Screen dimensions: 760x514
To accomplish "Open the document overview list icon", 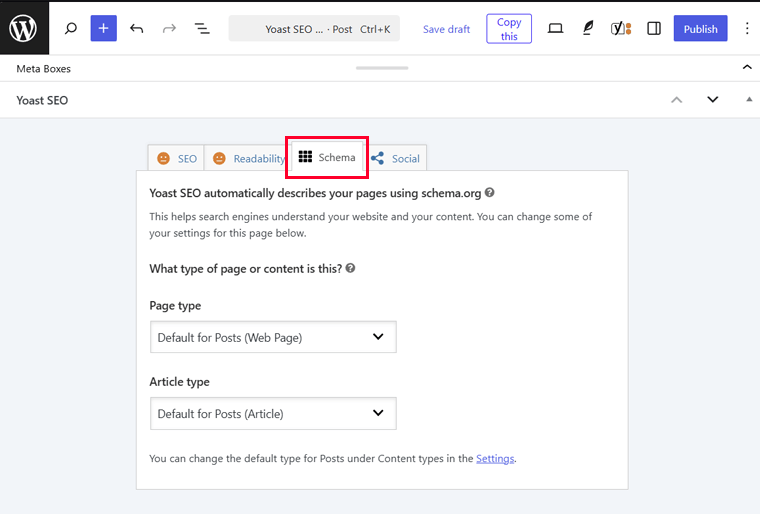I will click(x=202, y=29).
